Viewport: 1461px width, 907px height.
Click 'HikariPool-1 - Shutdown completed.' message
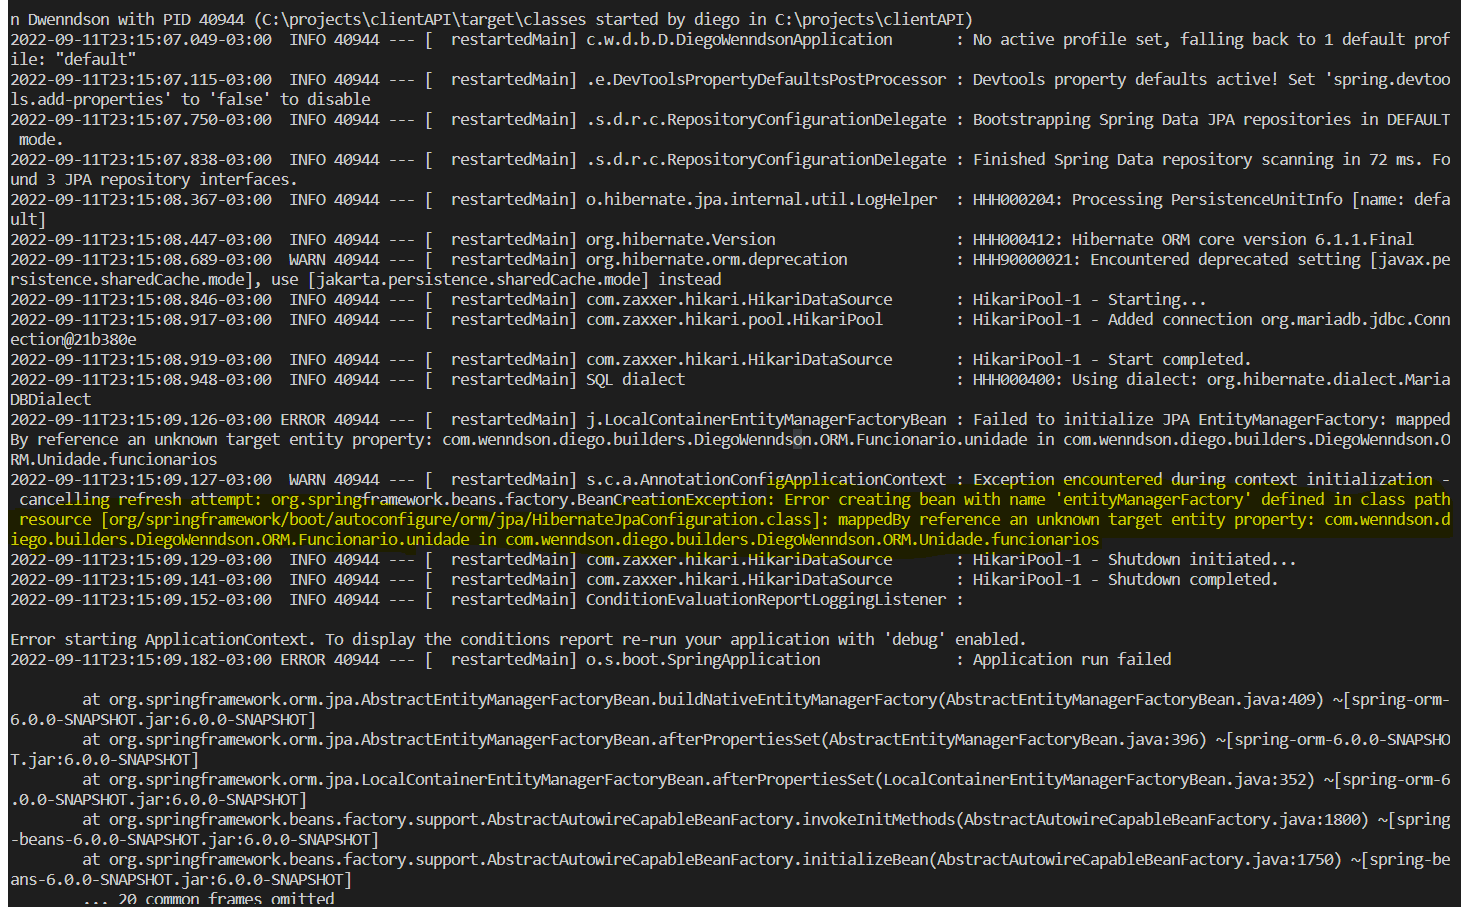[1126, 579]
